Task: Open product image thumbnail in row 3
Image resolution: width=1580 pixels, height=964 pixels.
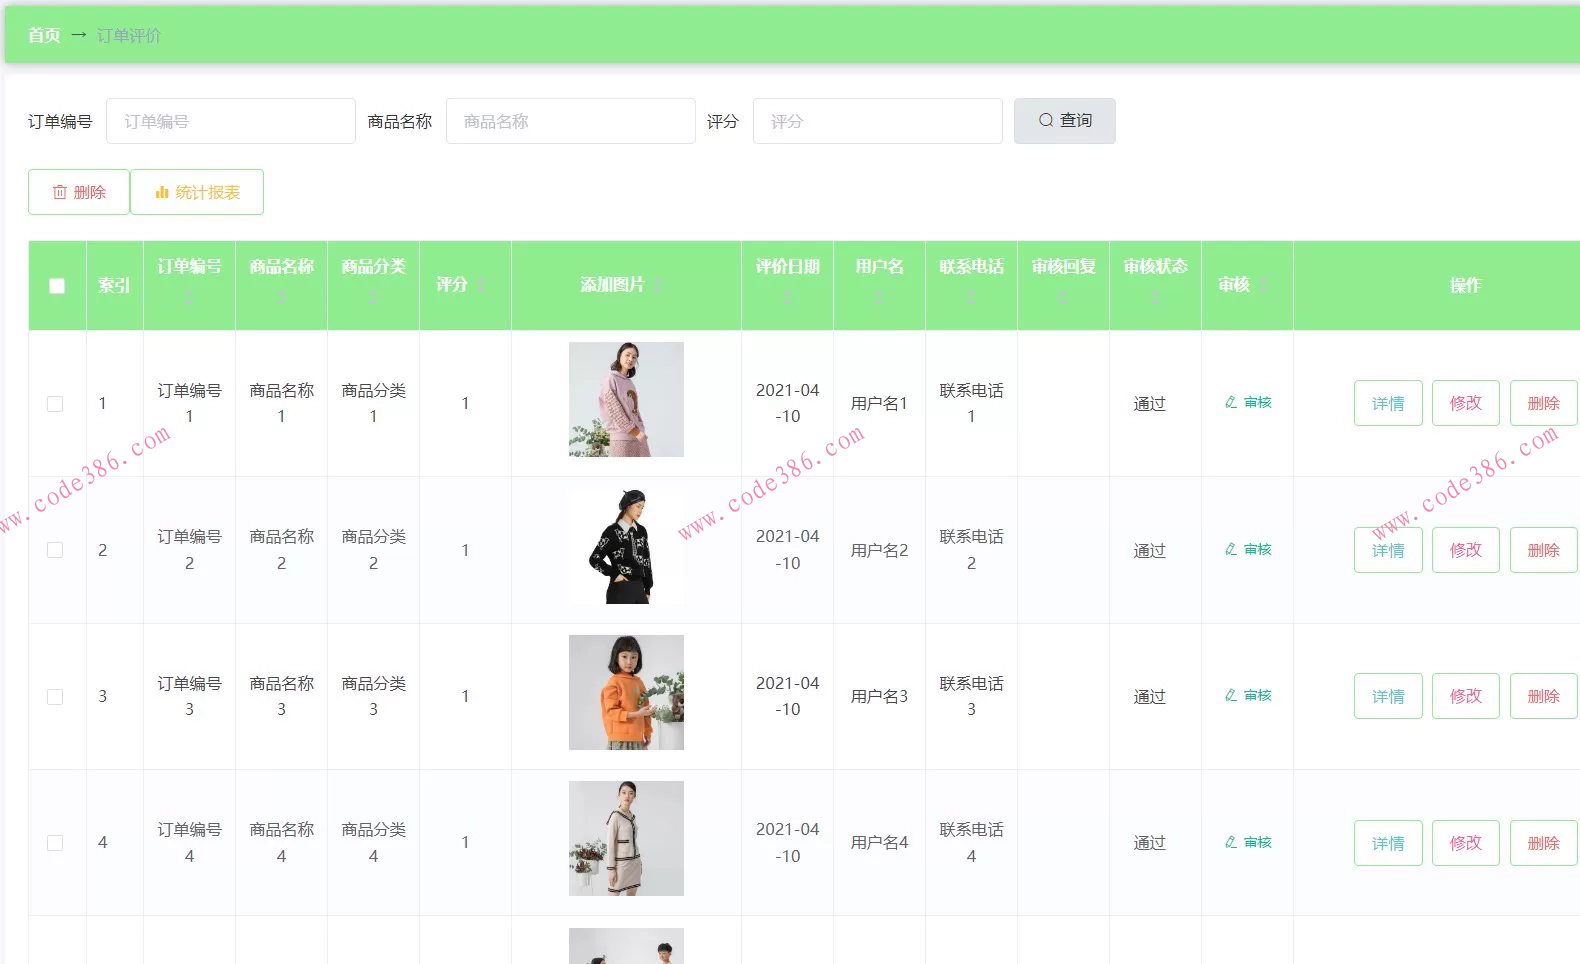Action: [626, 692]
